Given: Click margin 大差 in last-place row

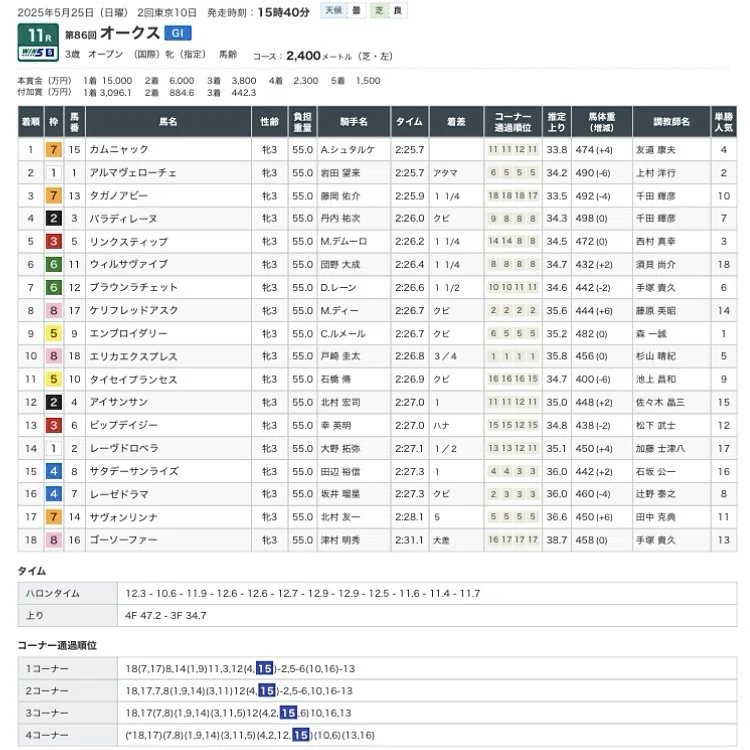Looking at the screenshot, I should (441, 540).
